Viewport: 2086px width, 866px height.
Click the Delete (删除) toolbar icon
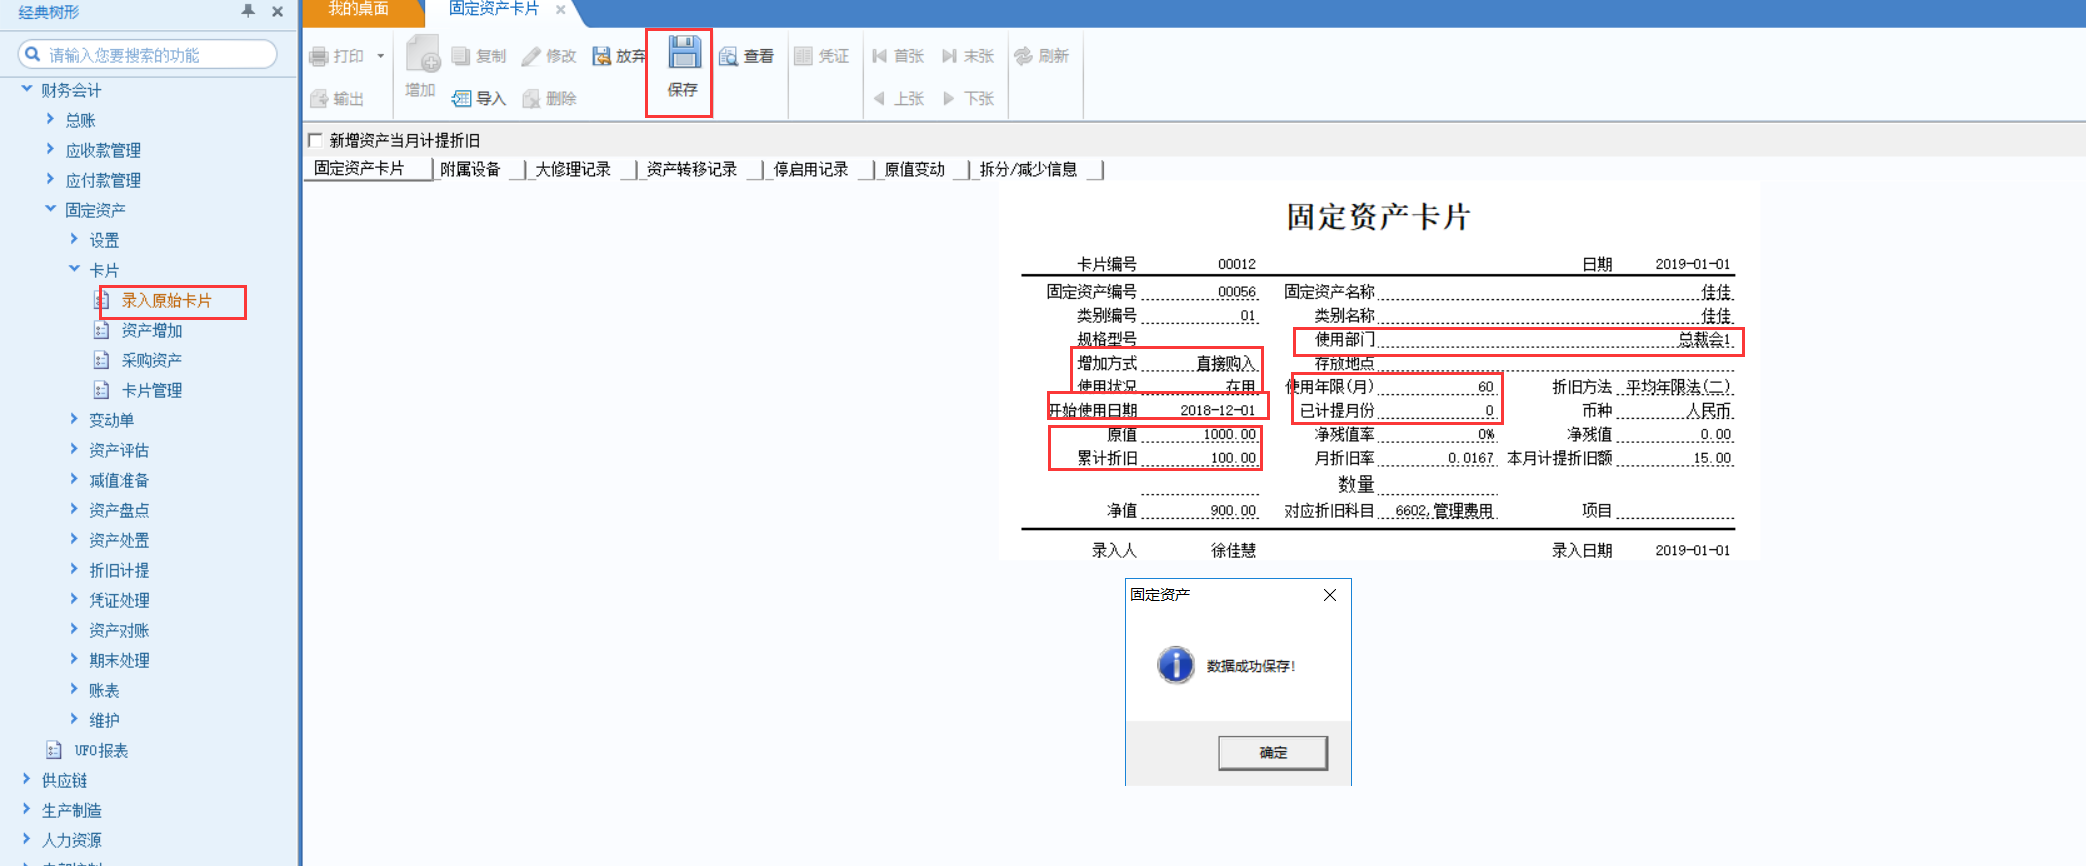pos(531,98)
